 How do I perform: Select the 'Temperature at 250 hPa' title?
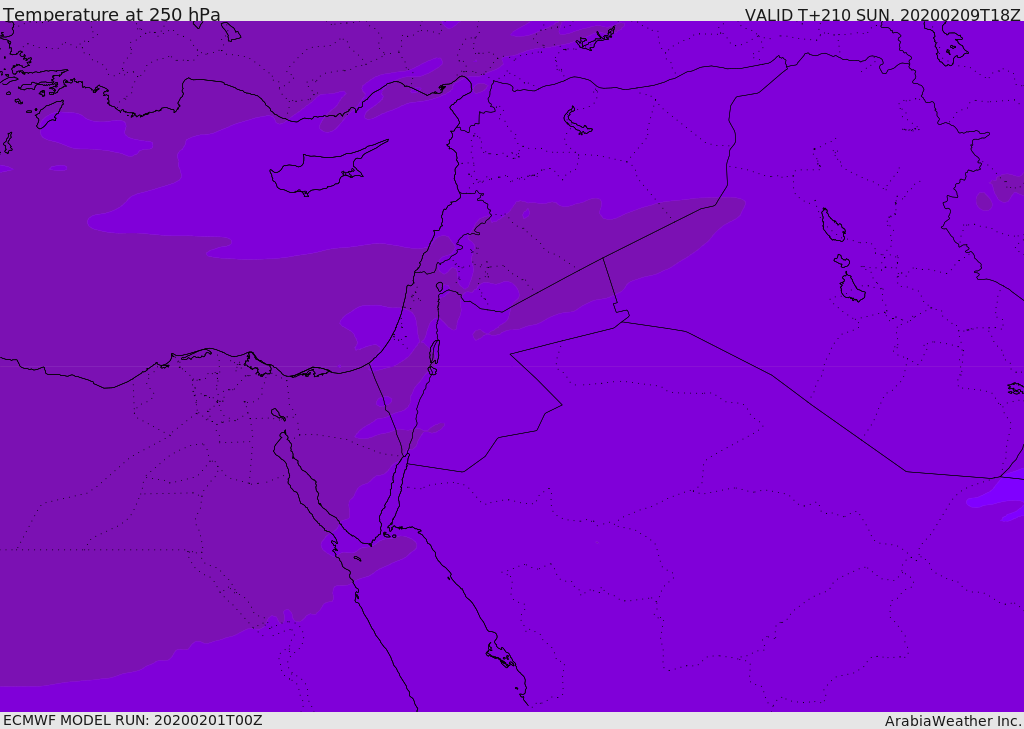112,14
